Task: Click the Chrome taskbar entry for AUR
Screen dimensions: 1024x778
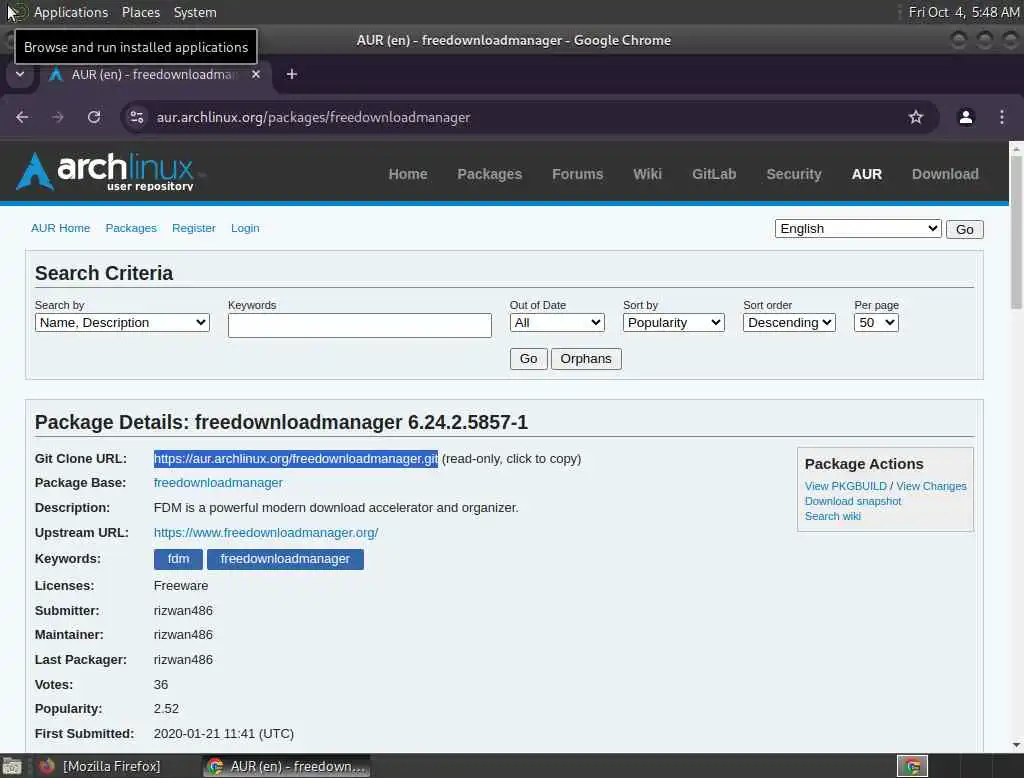Action: point(286,766)
